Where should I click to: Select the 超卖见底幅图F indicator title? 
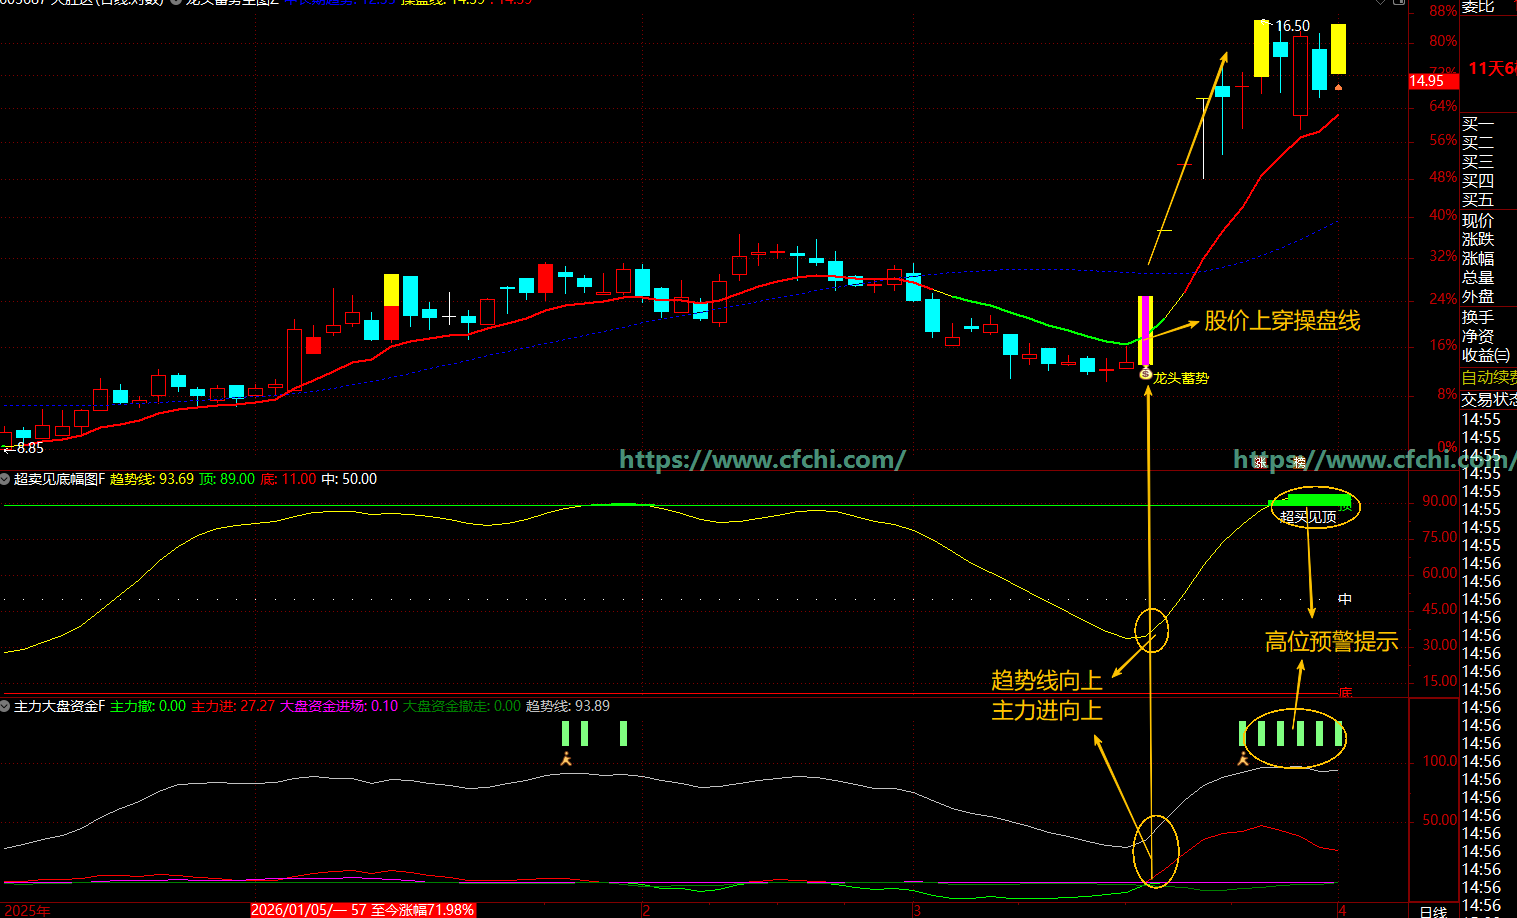pos(59,479)
